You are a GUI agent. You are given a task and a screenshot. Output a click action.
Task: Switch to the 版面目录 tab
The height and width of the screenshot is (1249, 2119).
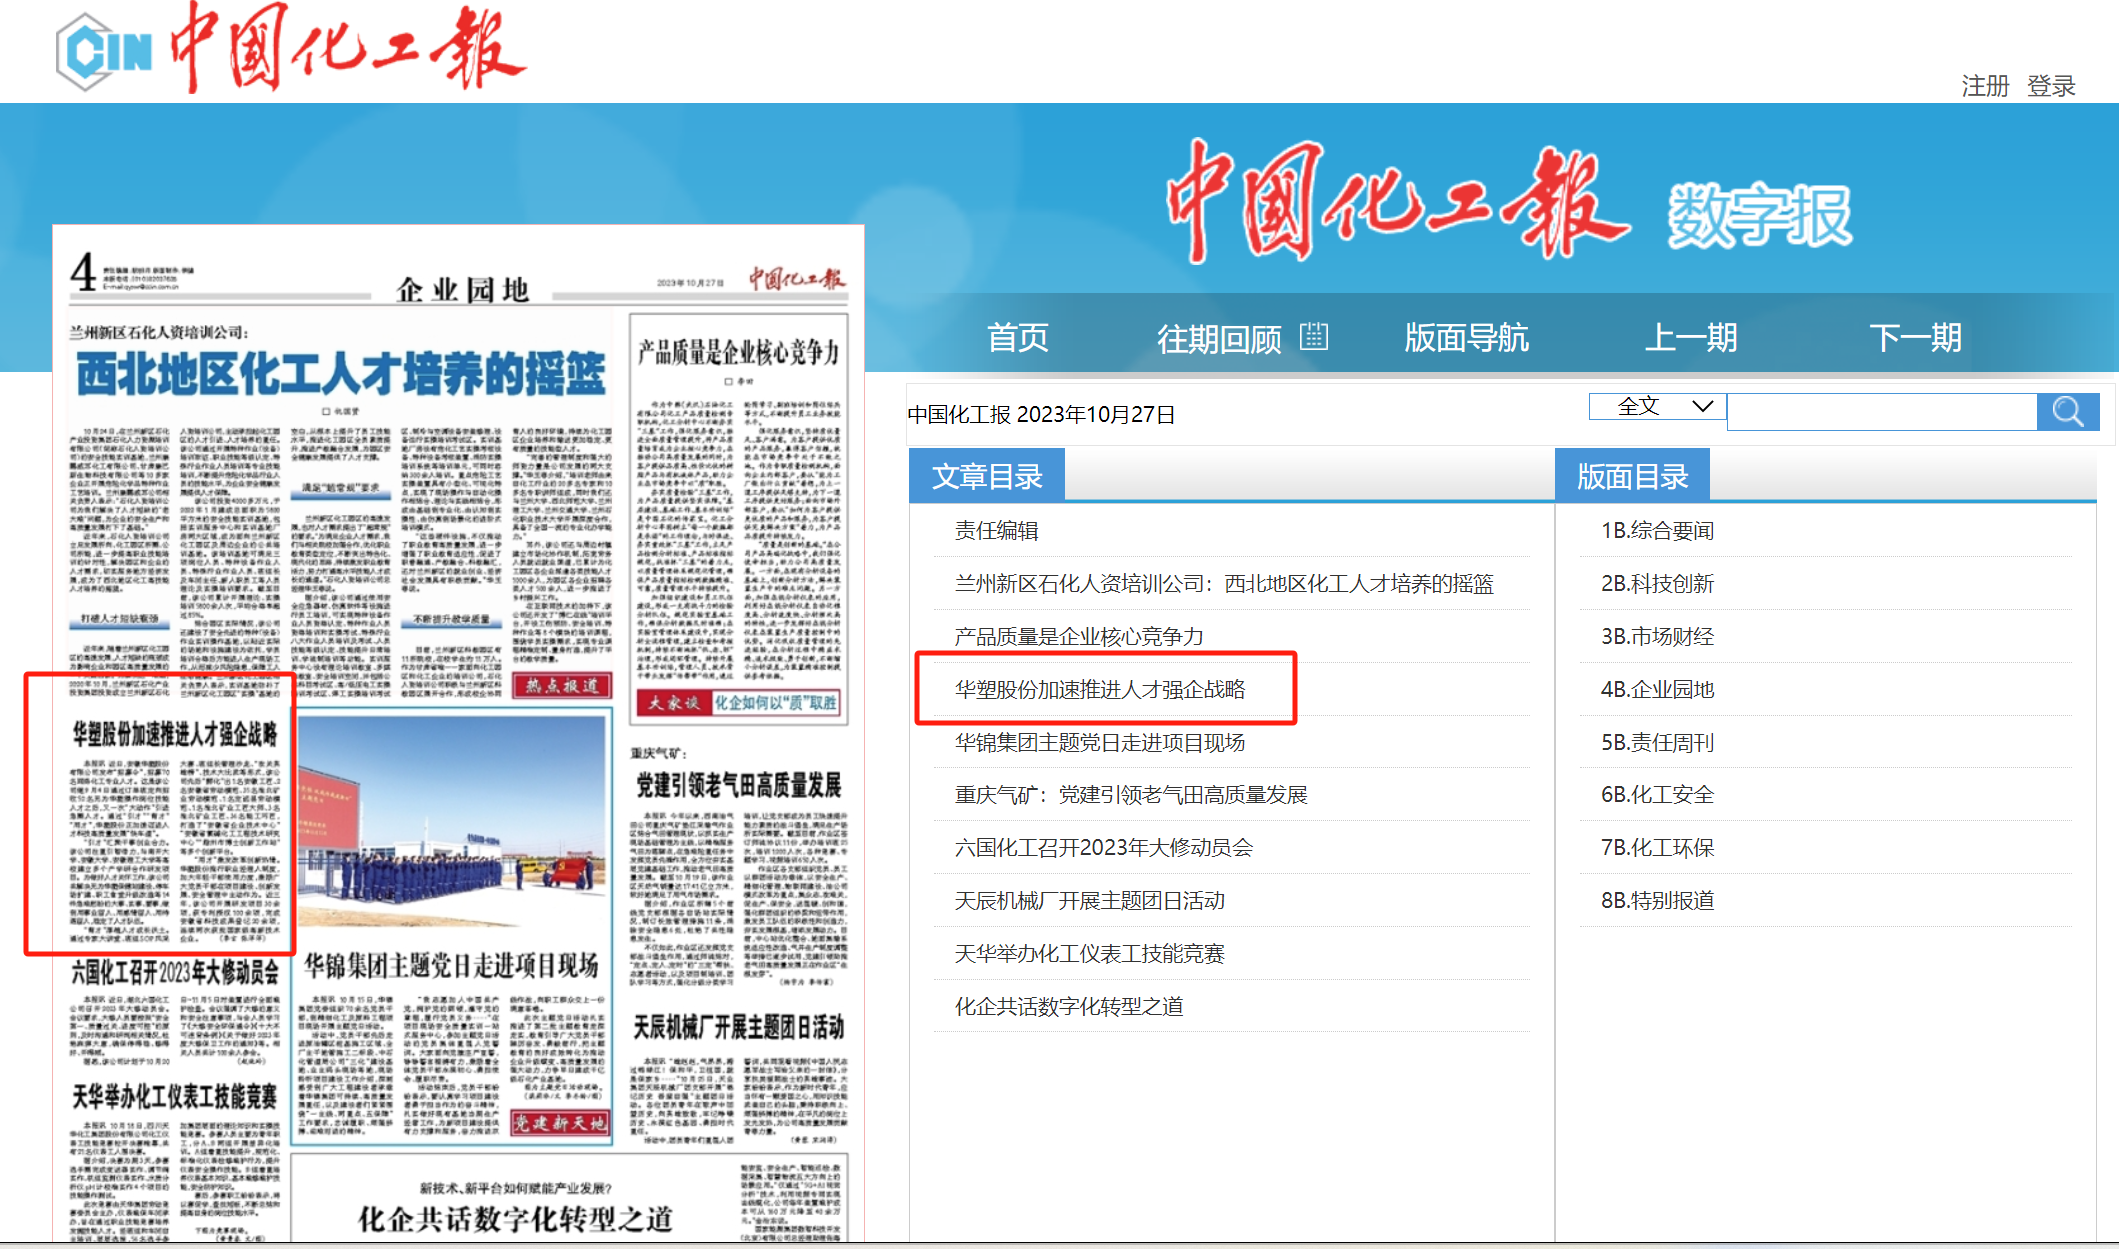point(1632,476)
